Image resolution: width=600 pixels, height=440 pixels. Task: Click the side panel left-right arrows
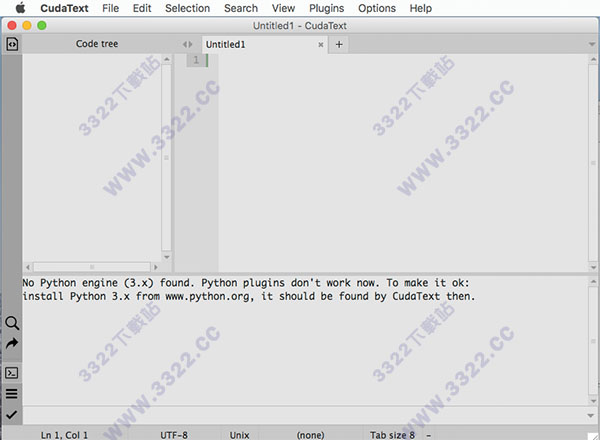[x=188, y=44]
